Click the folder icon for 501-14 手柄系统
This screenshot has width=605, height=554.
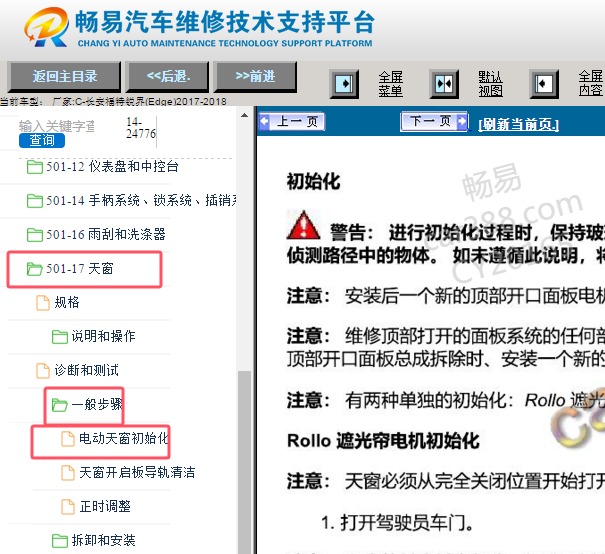[35, 201]
